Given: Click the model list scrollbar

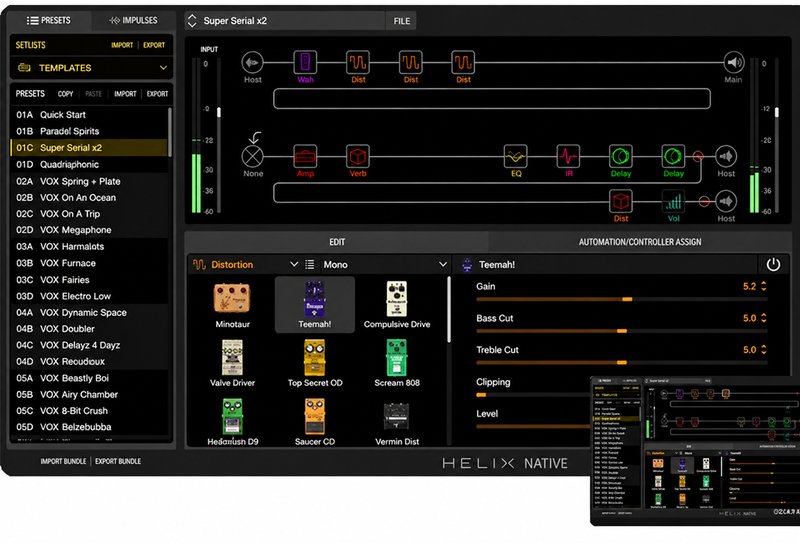Looking at the screenshot, I should point(449,309).
